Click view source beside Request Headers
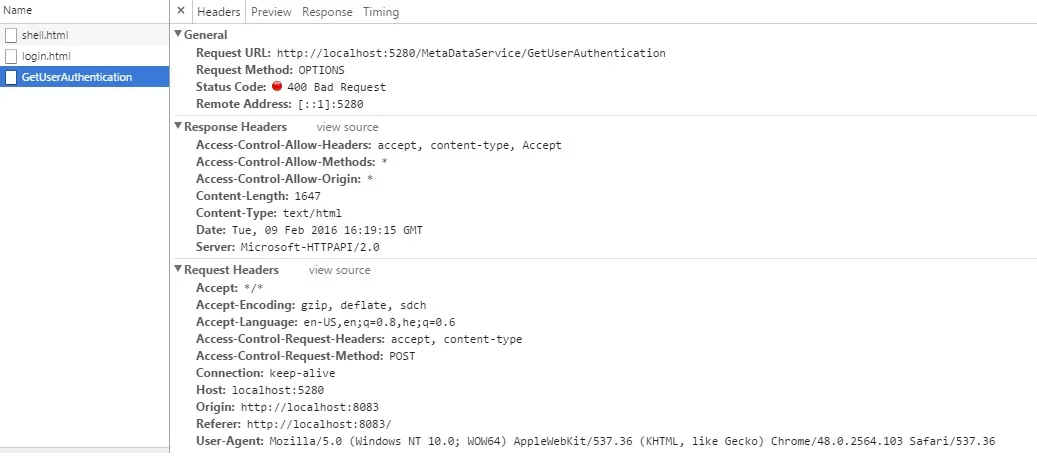Screen dimensions: 1037x460 [x=339, y=270]
